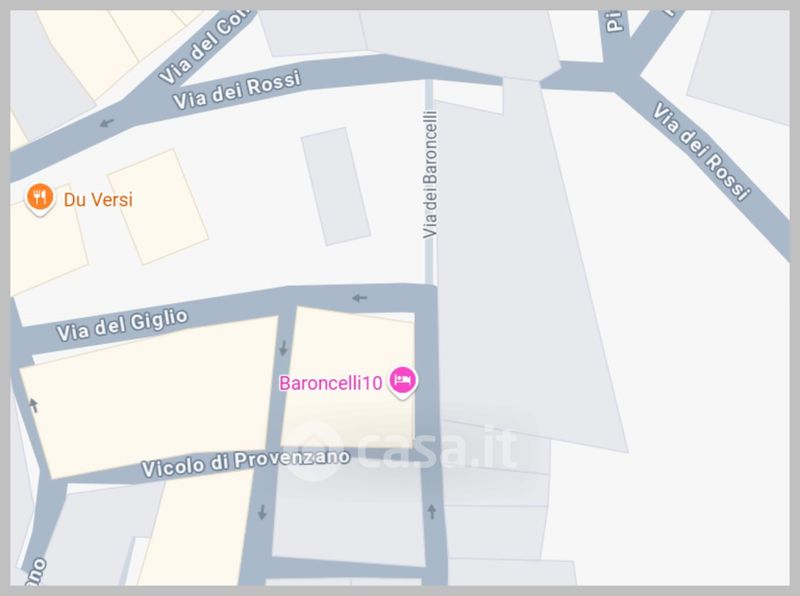Click the partial Pi… street label at top

click(614, 21)
